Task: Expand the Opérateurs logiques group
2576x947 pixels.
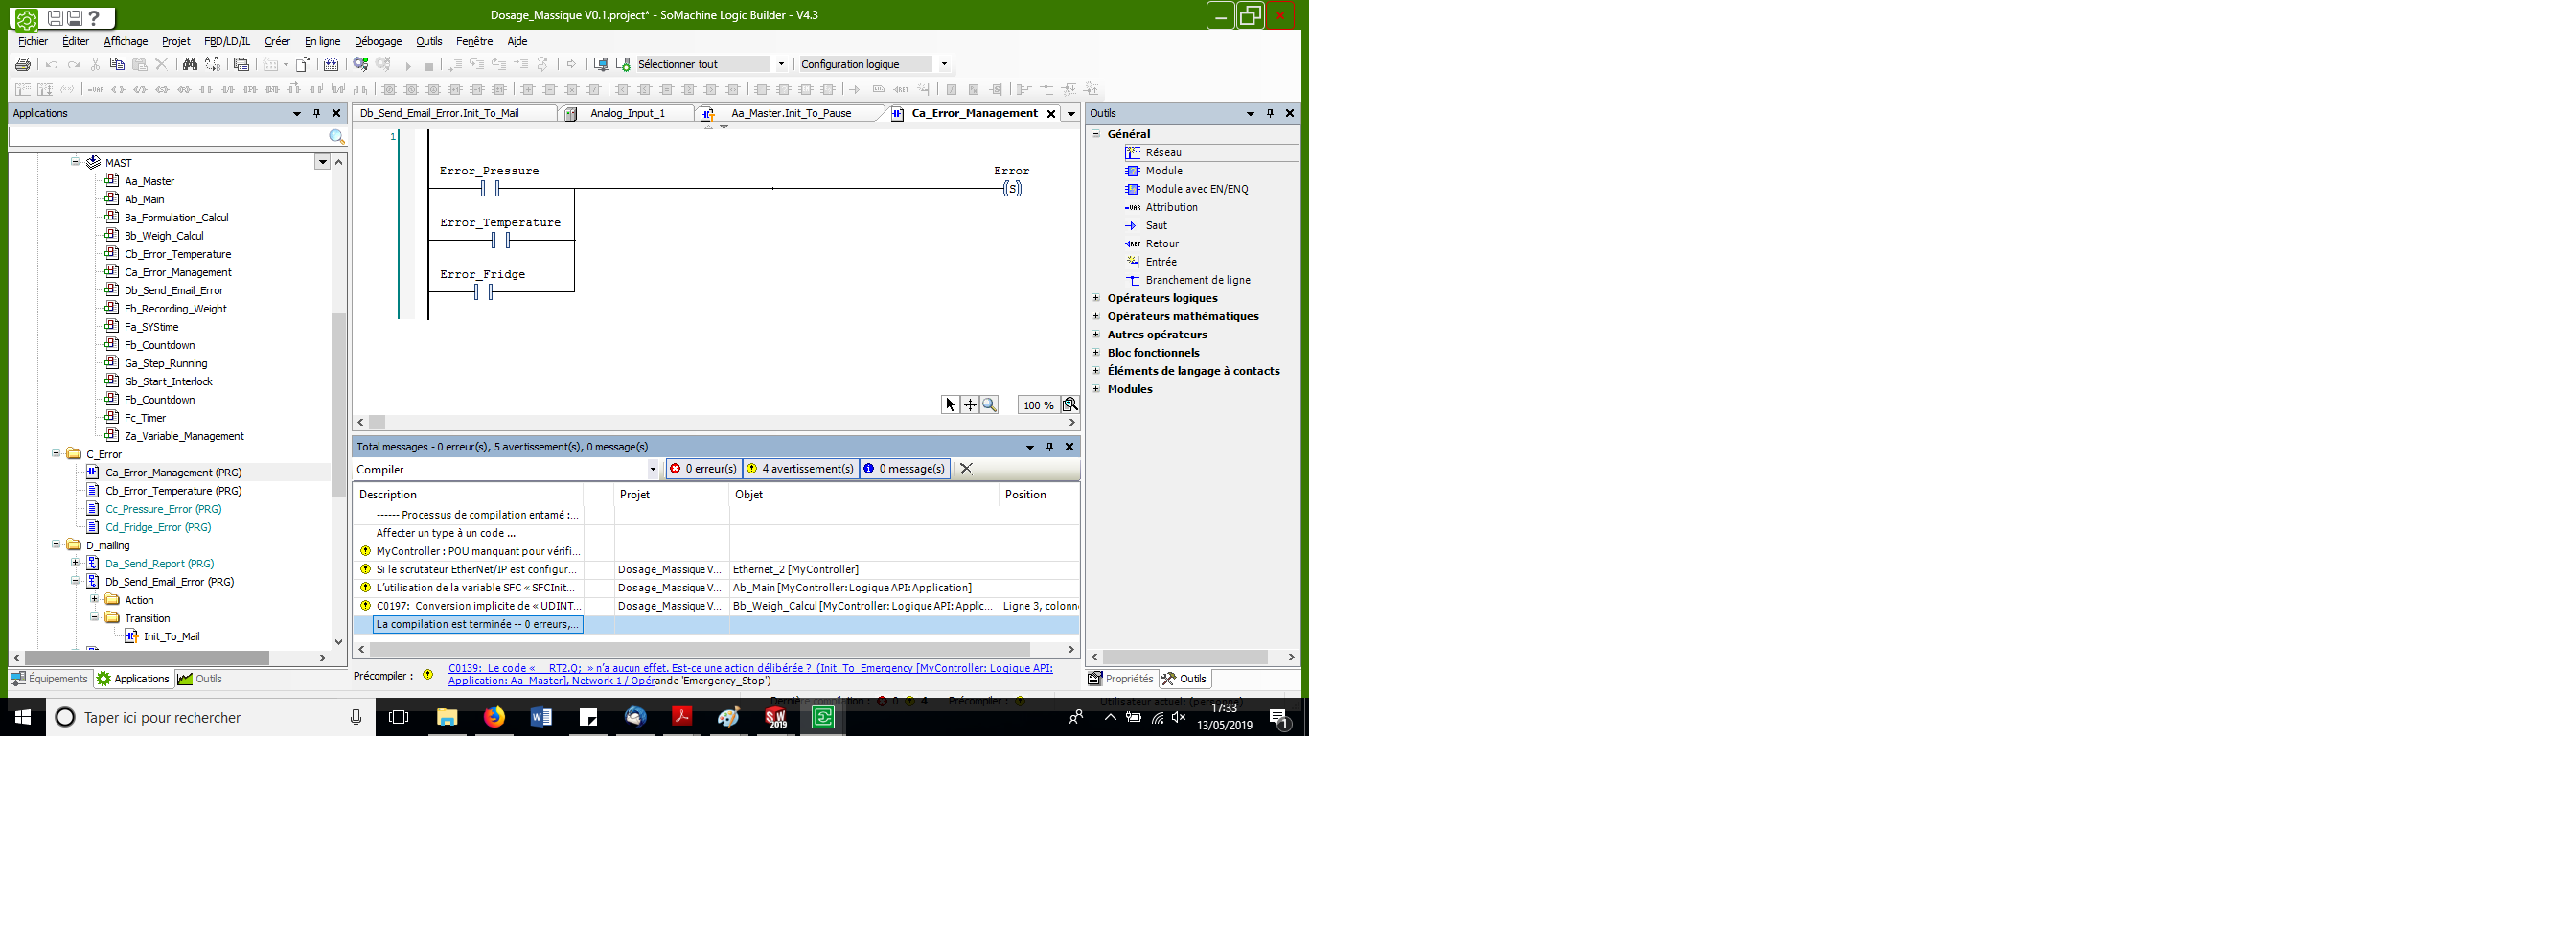Action: pos(1096,298)
